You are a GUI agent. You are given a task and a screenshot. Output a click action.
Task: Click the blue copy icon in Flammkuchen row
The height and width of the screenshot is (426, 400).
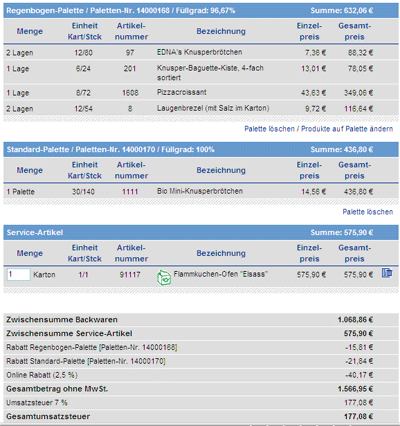click(387, 273)
